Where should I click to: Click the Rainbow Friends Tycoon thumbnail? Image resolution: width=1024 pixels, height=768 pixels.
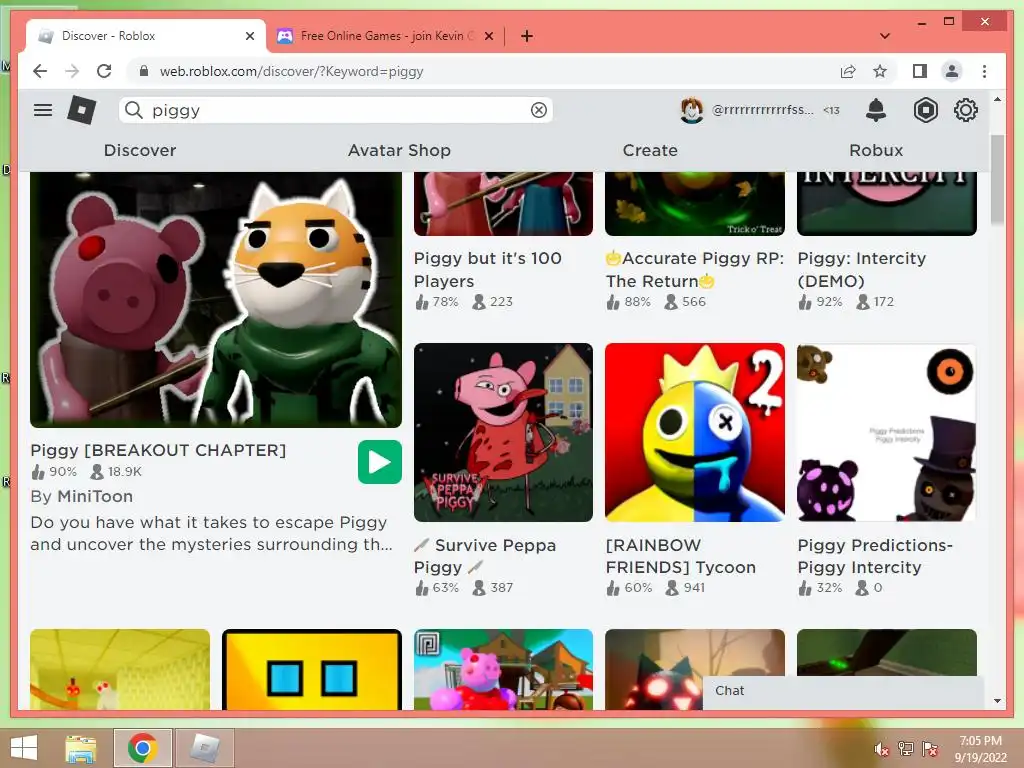click(x=695, y=432)
